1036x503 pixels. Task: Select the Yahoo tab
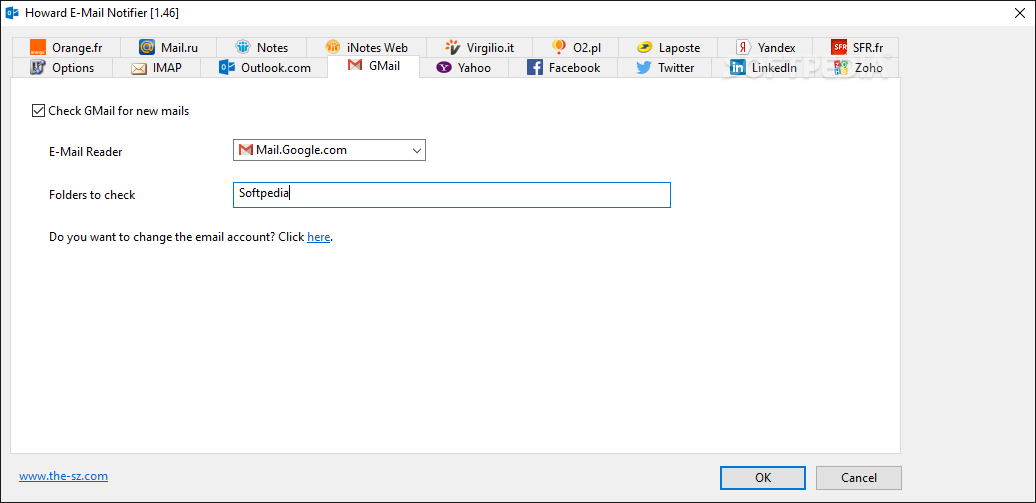(463, 67)
